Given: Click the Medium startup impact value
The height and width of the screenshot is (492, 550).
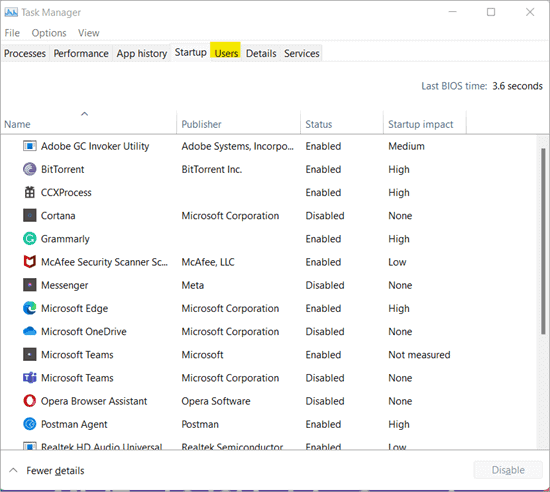Looking at the screenshot, I should coord(406,146).
